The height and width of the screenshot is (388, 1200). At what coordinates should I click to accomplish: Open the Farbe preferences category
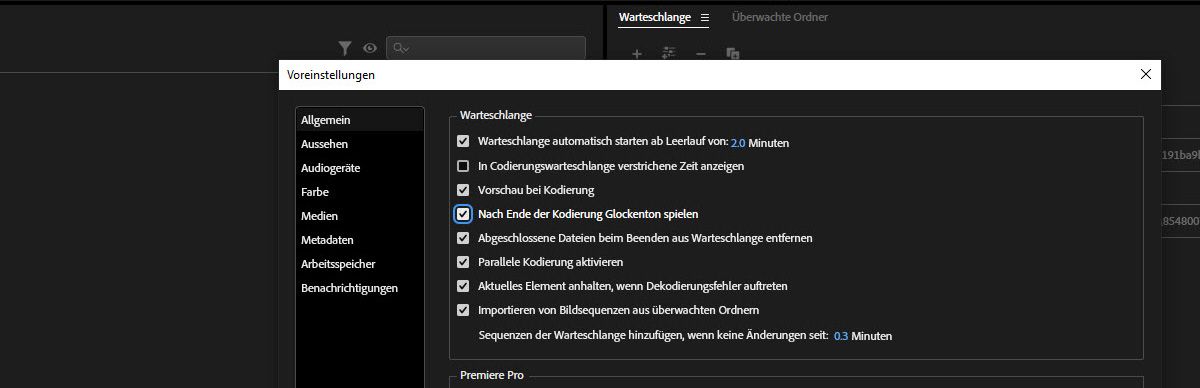(x=360, y=192)
